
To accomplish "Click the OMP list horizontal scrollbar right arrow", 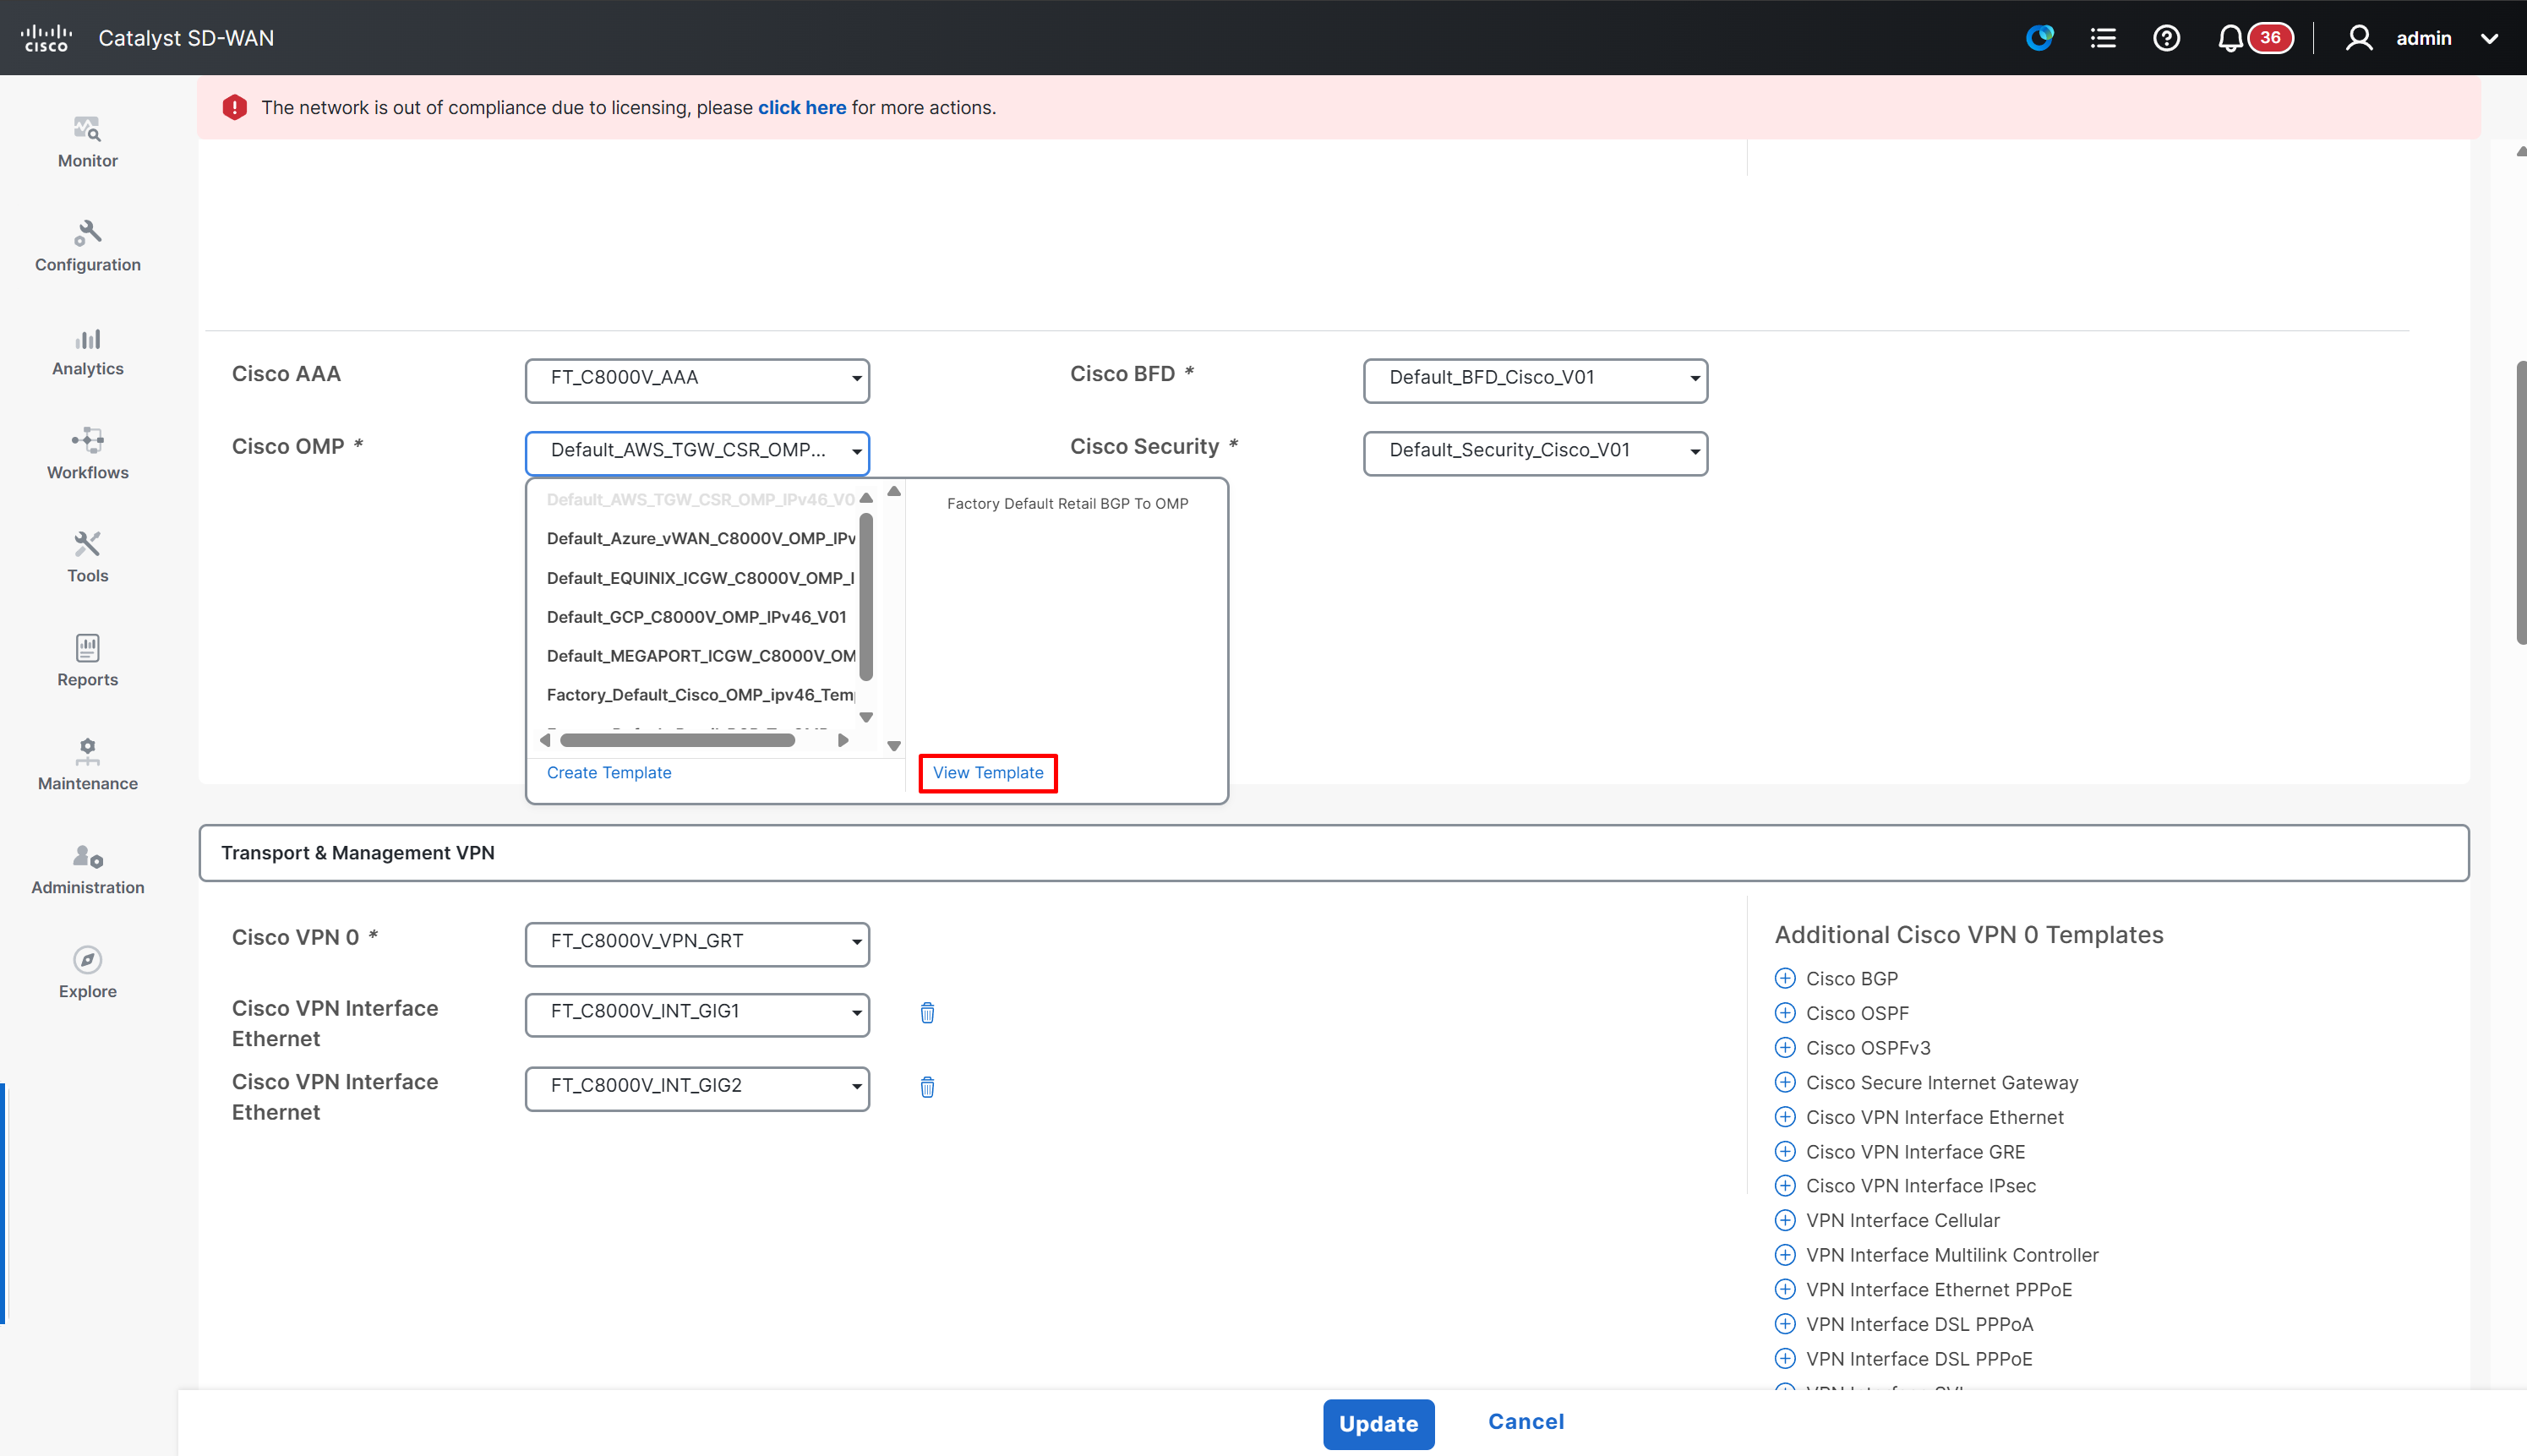I will 843,741.
